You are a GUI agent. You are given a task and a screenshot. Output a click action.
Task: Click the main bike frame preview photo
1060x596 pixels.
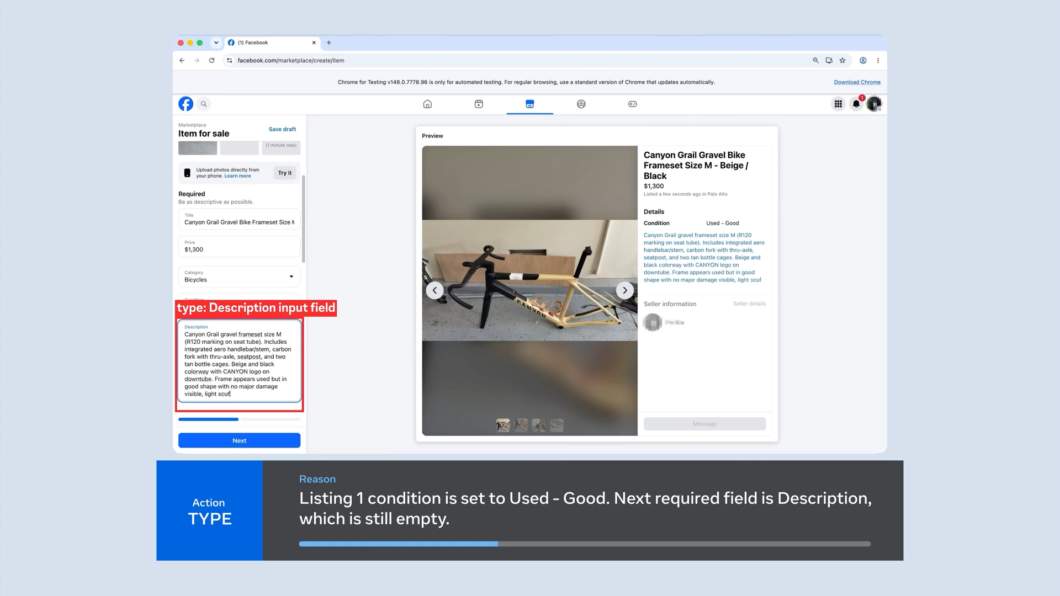click(530, 280)
